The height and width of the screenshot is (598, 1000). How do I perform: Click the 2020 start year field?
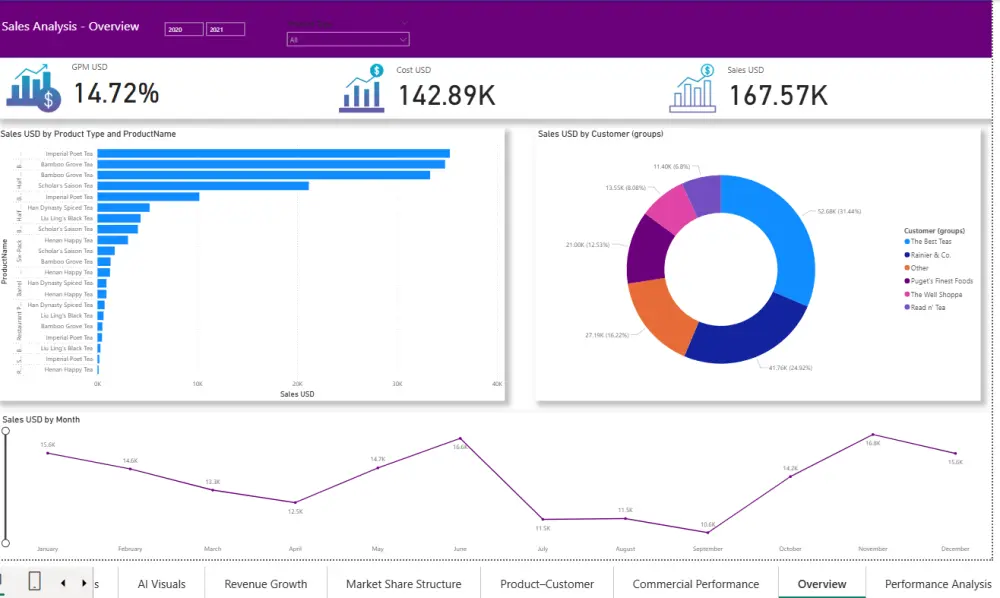184,29
